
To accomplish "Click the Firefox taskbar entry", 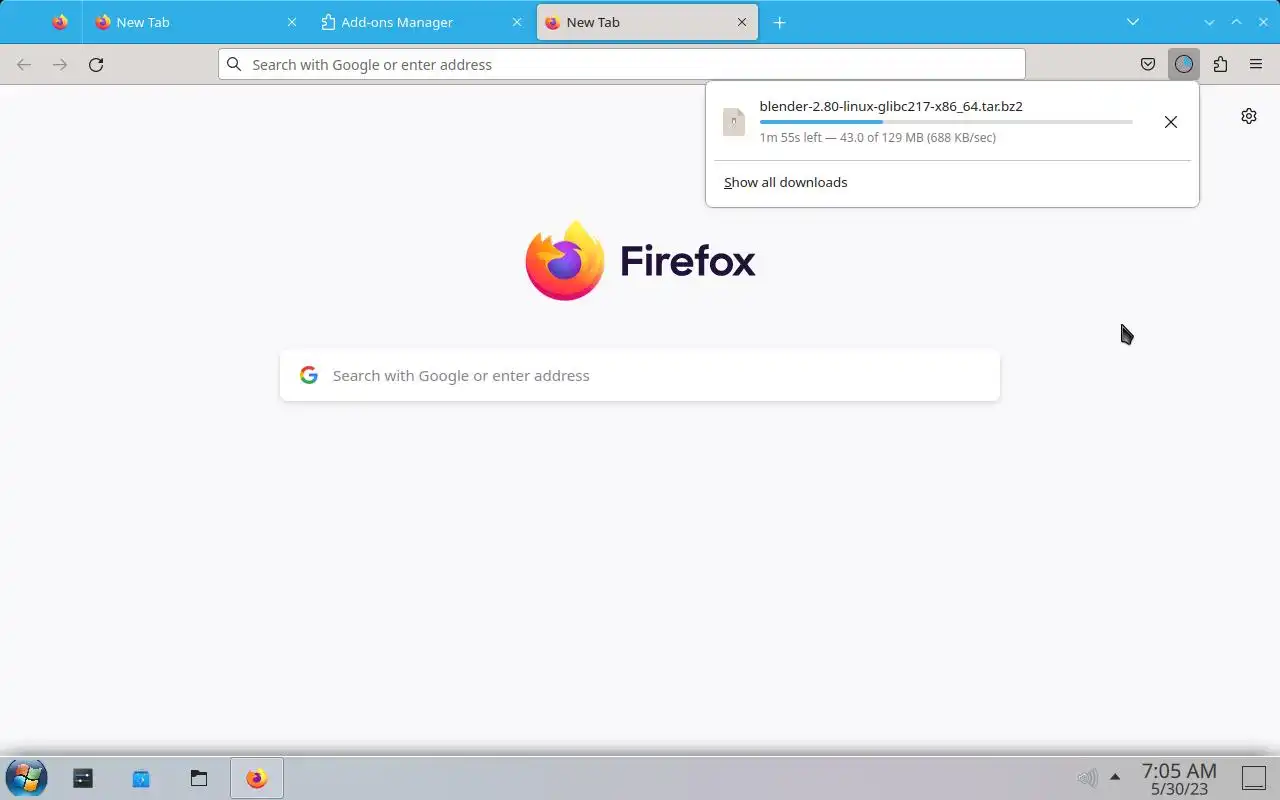I will coord(257,778).
